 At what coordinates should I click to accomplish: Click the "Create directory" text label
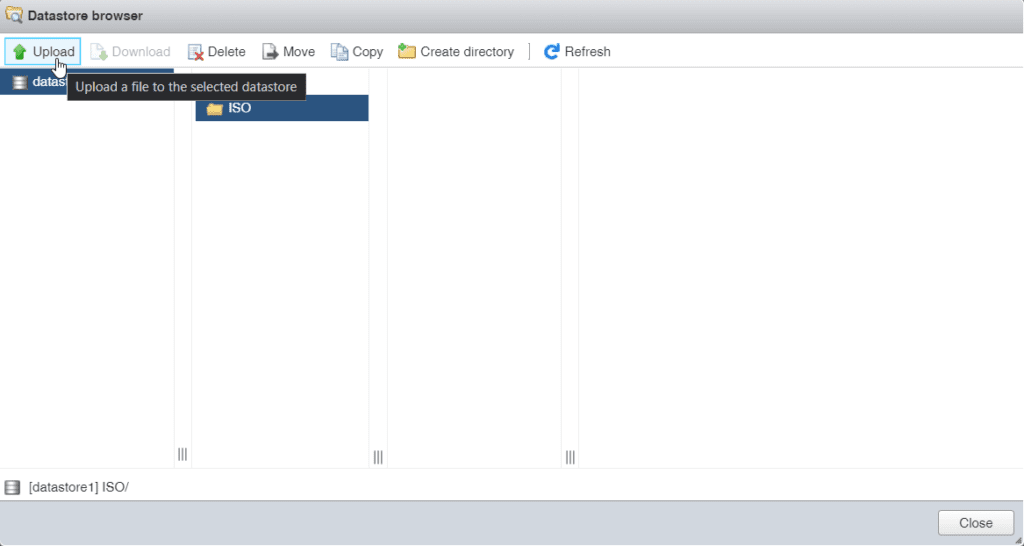(467, 52)
